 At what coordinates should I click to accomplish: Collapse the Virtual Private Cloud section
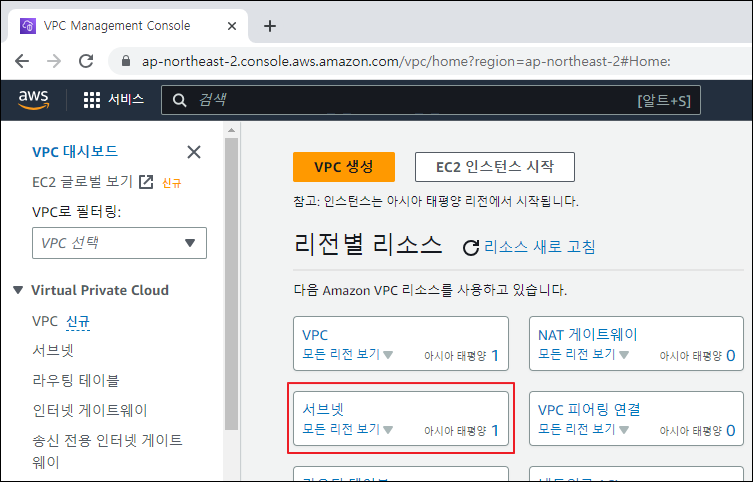click(x=18, y=290)
